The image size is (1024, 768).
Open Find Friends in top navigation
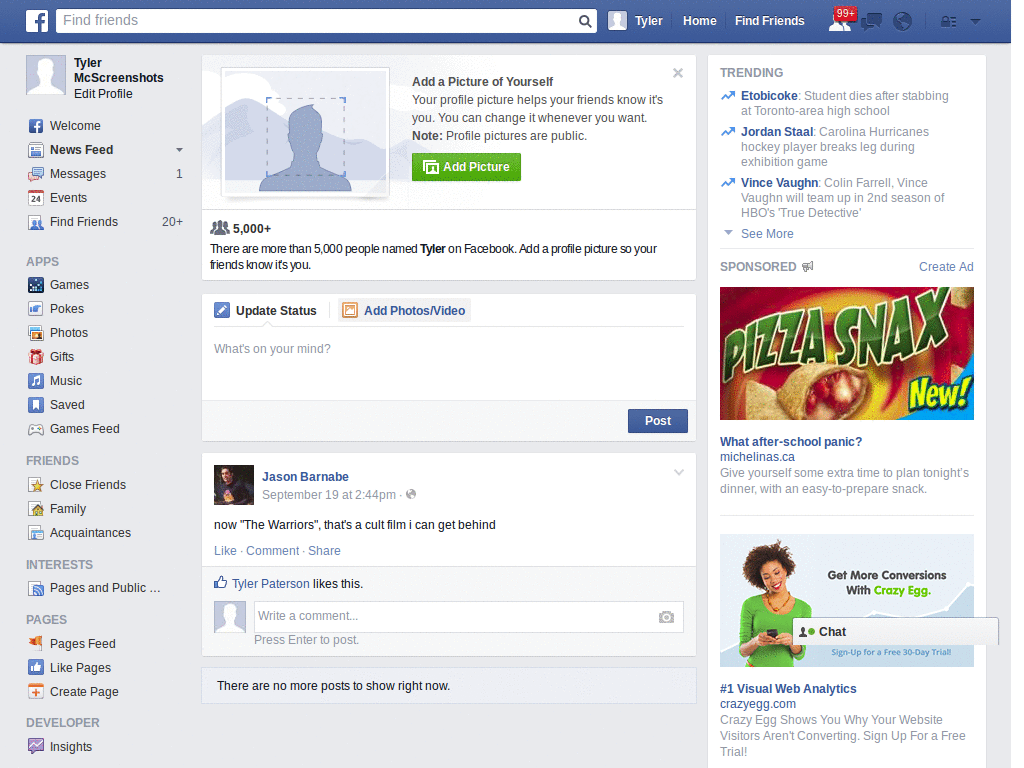769,21
